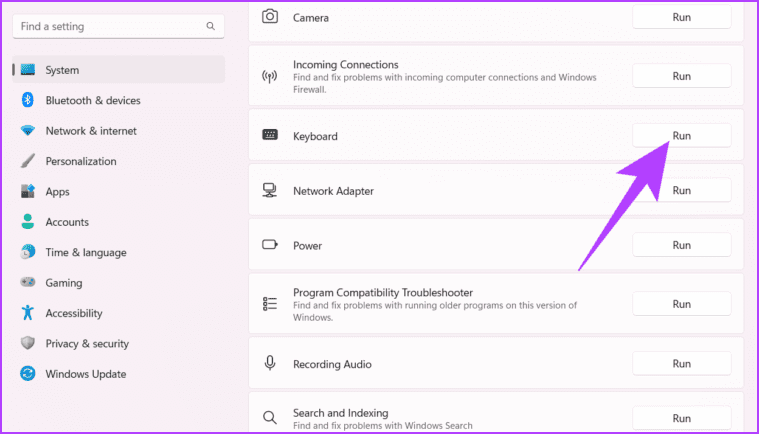Run the Network Adapter troubleshooter
Viewport: 759px width, 434px height.
tap(682, 190)
